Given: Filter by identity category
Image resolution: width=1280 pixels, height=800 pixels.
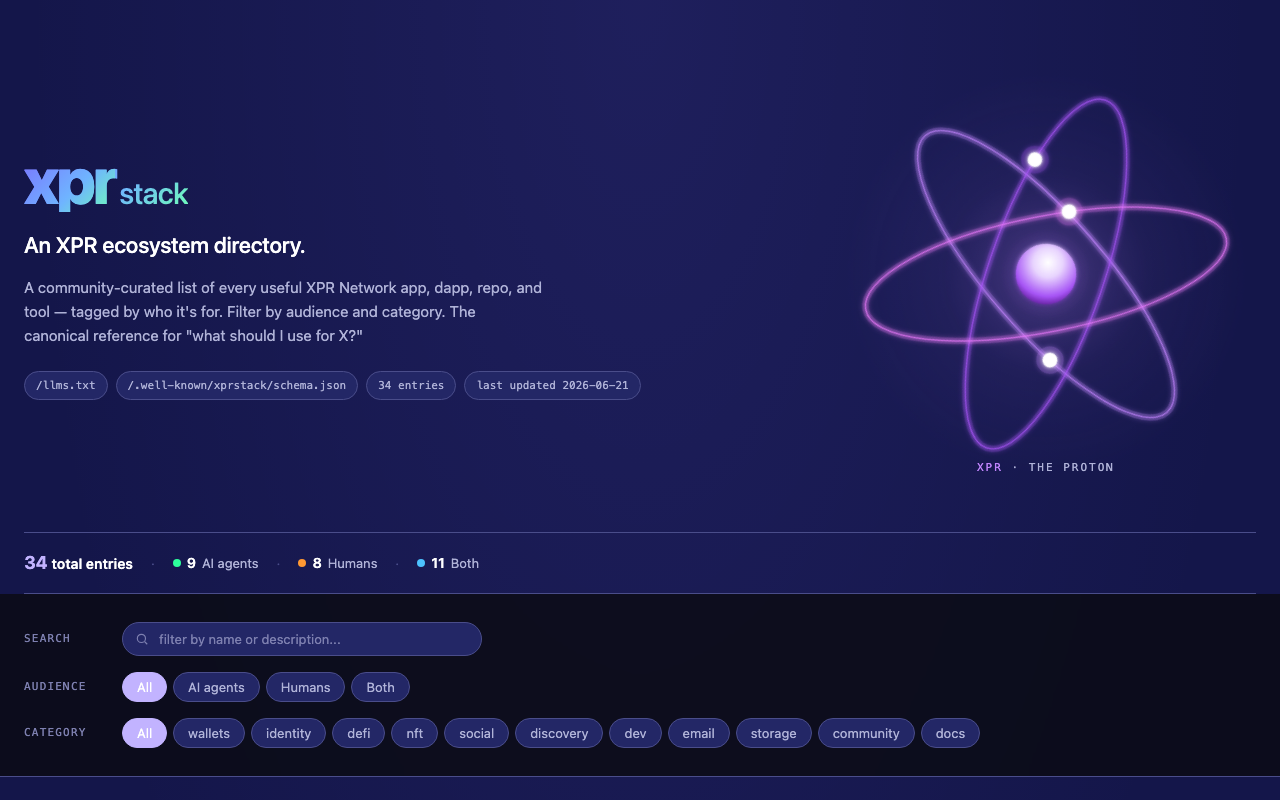Looking at the screenshot, I should pos(289,733).
